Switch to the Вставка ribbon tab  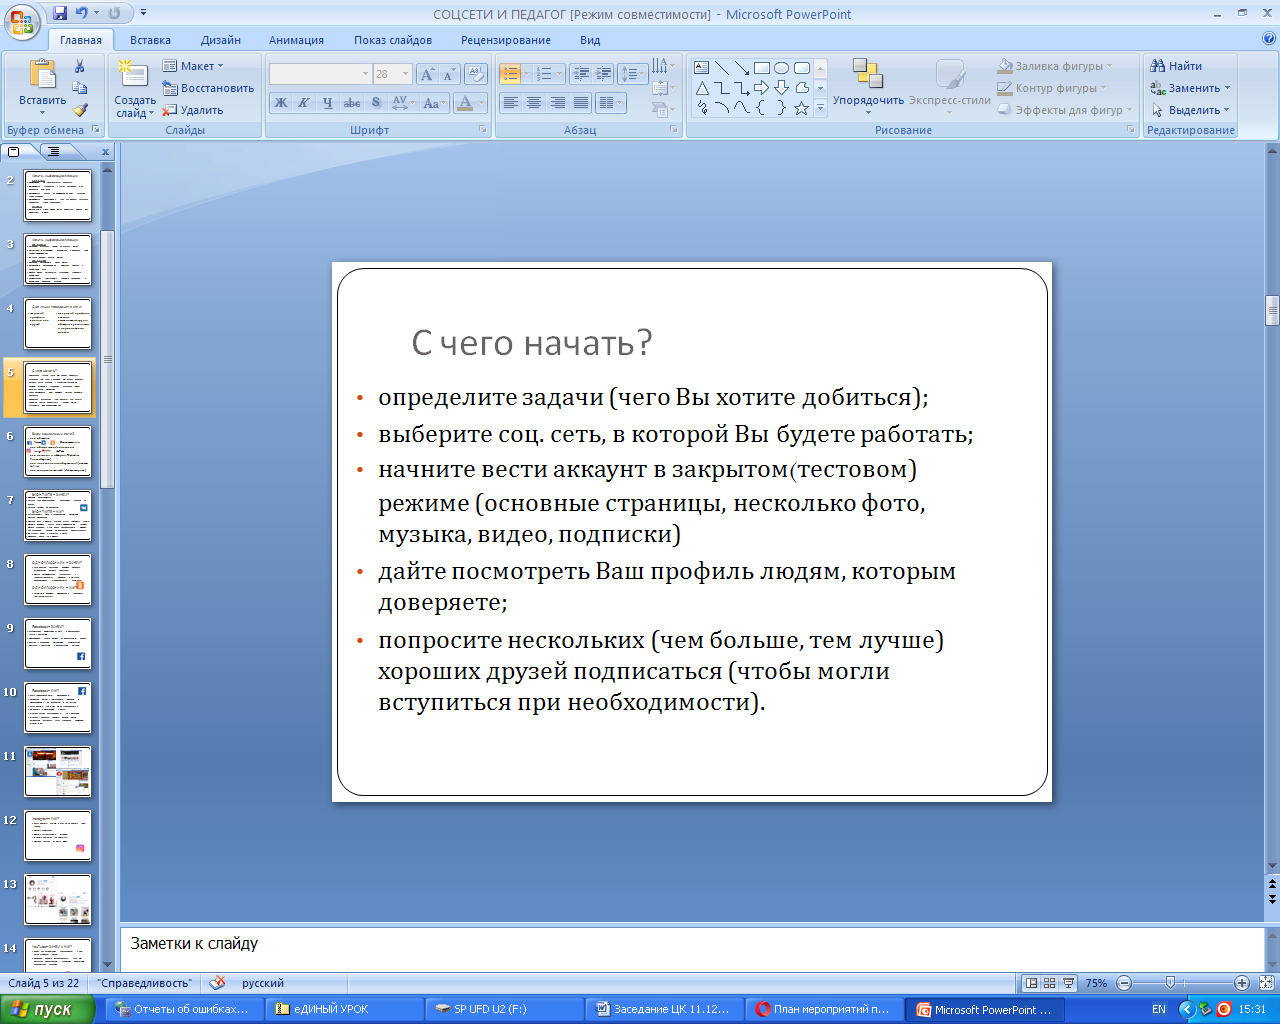pyautogui.click(x=150, y=40)
